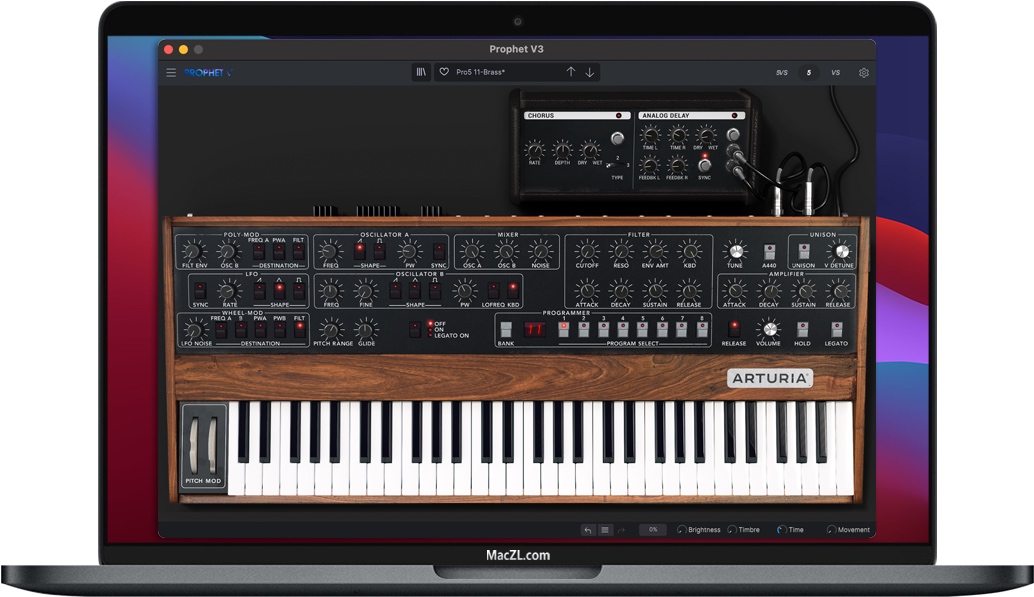The image size is (1034, 597).
Task: Switch to the VS synth mode tab
Action: 835,73
